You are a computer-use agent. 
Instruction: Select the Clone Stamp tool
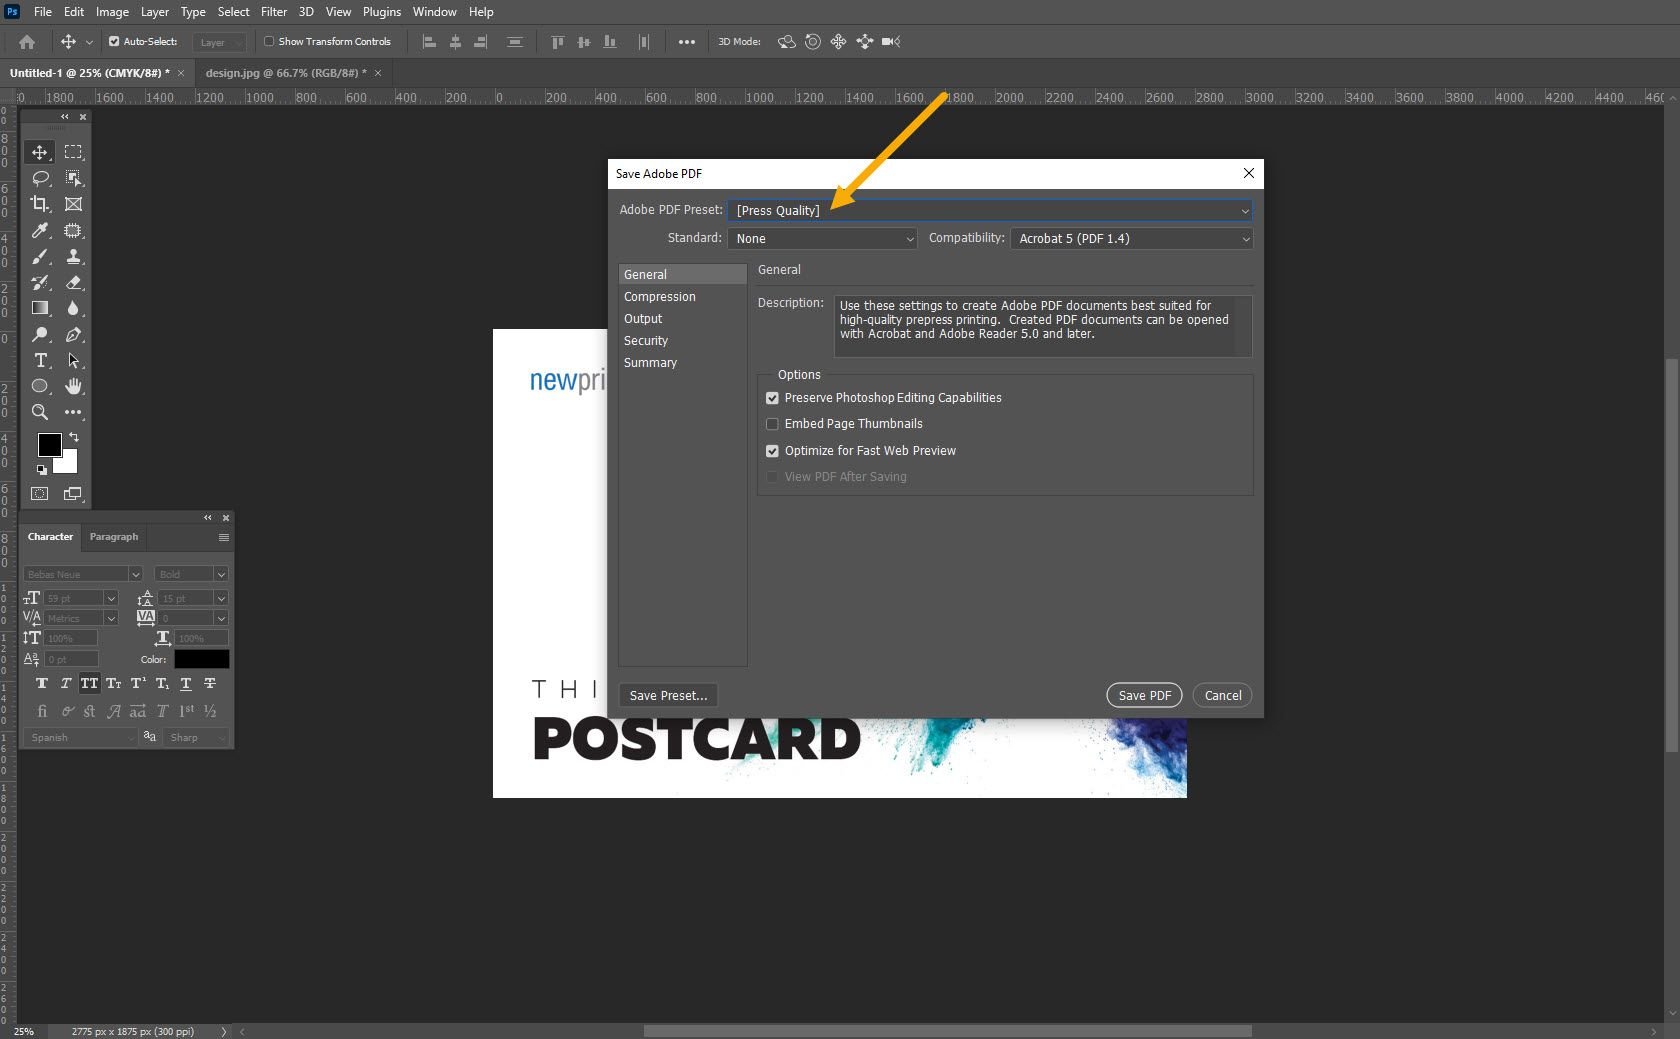(x=73, y=256)
